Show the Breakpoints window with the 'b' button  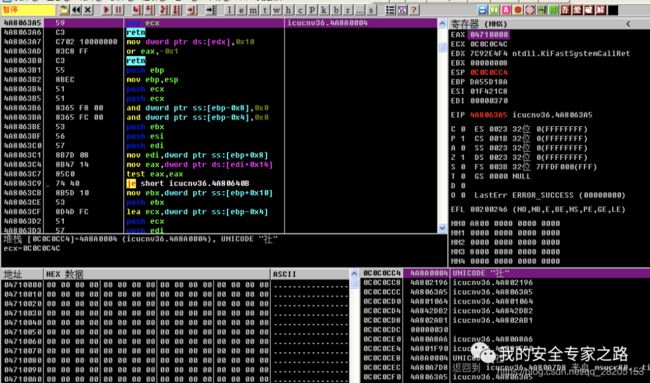tap(336, 10)
